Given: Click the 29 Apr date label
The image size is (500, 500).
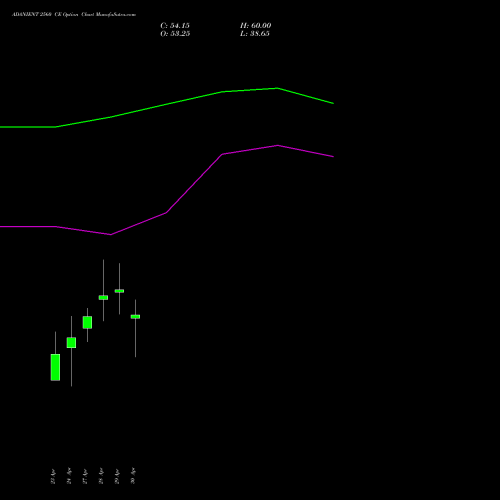Looking at the screenshot, I should (117, 476).
